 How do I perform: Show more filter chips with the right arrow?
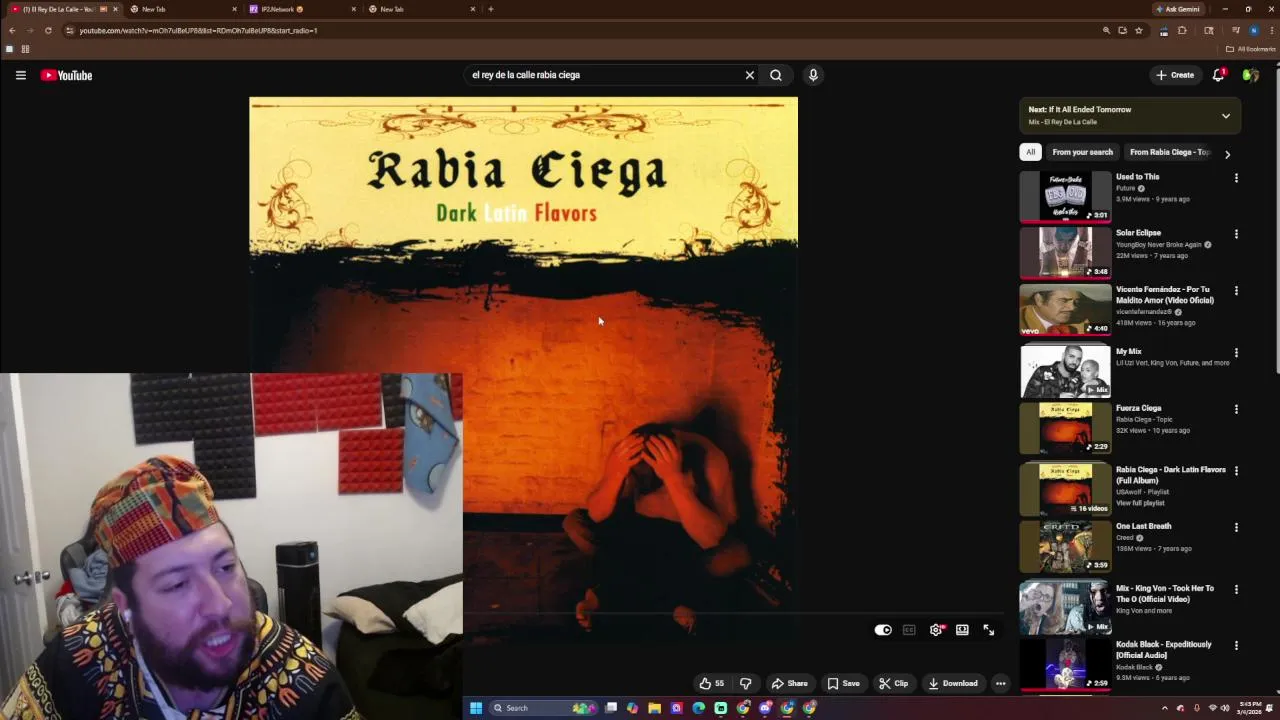click(1227, 154)
